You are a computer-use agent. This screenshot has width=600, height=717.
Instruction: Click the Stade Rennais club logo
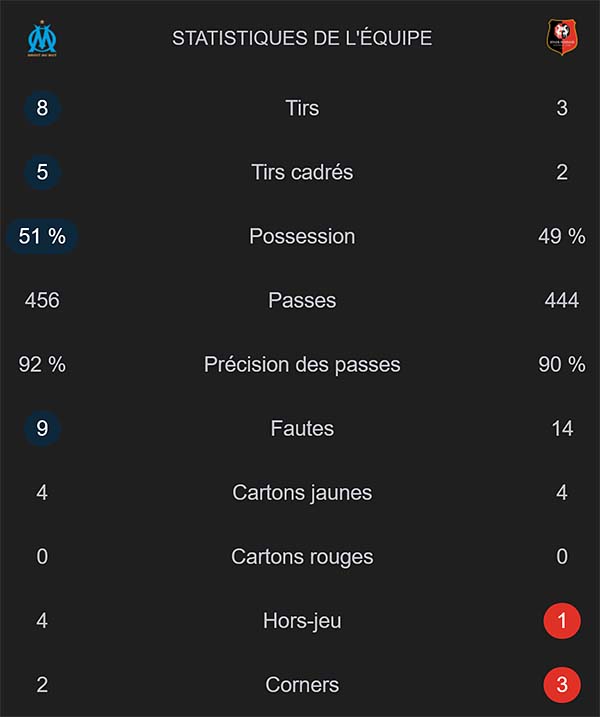[x=561, y=38]
